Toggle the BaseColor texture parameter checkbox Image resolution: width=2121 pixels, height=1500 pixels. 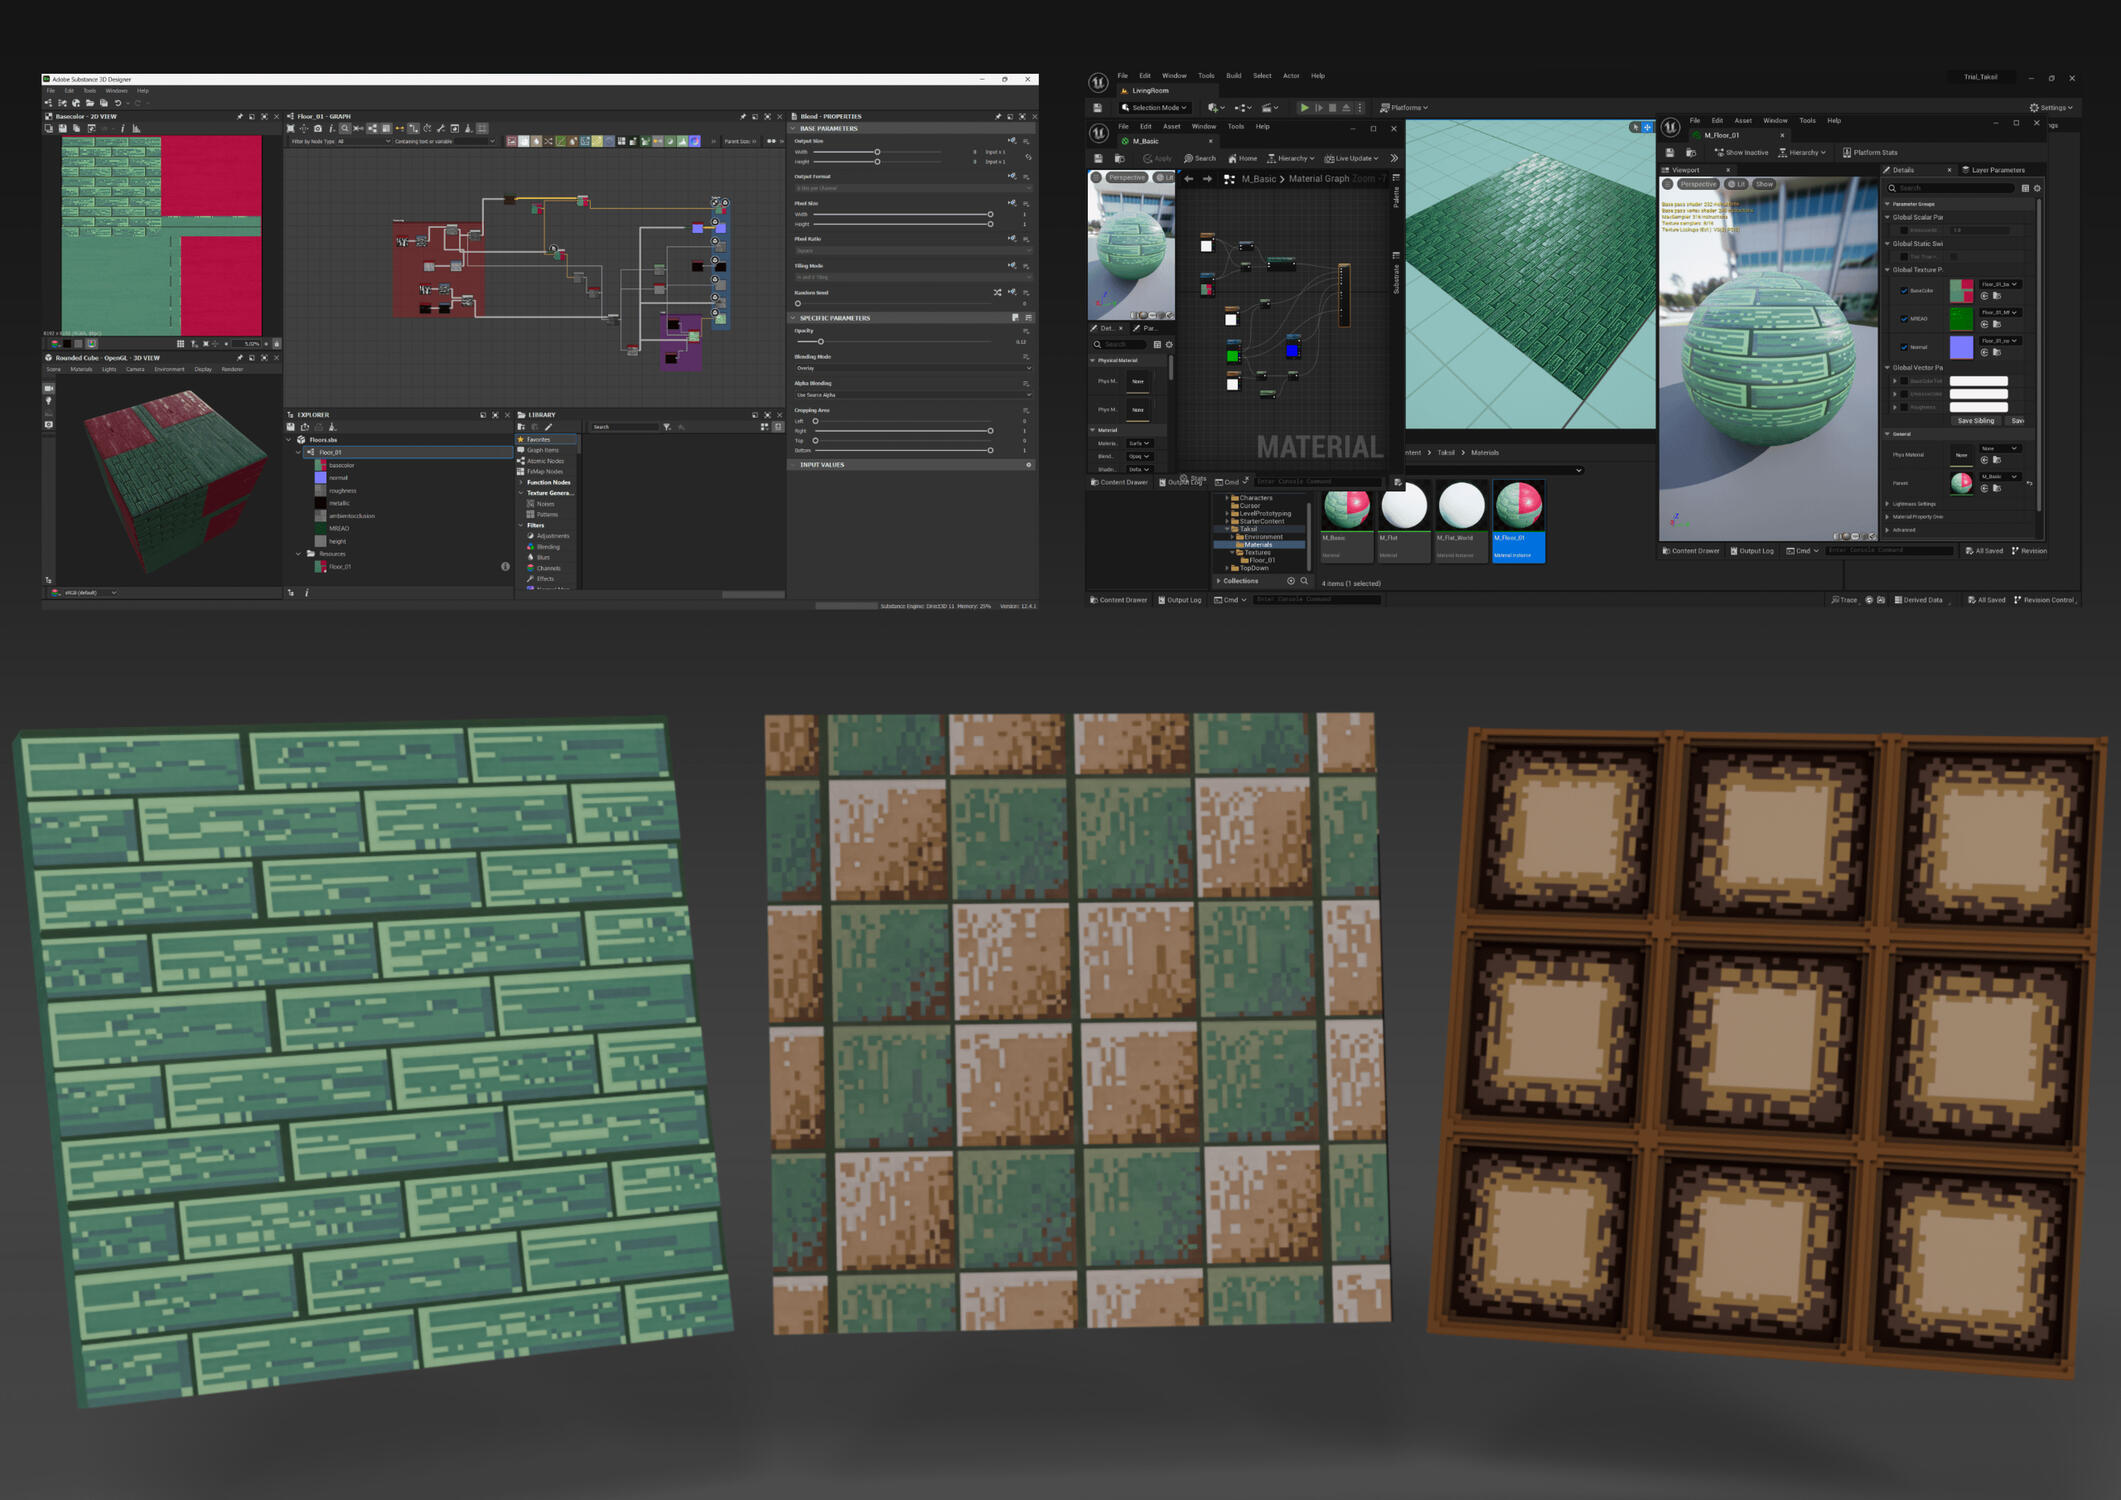point(1904,291)
